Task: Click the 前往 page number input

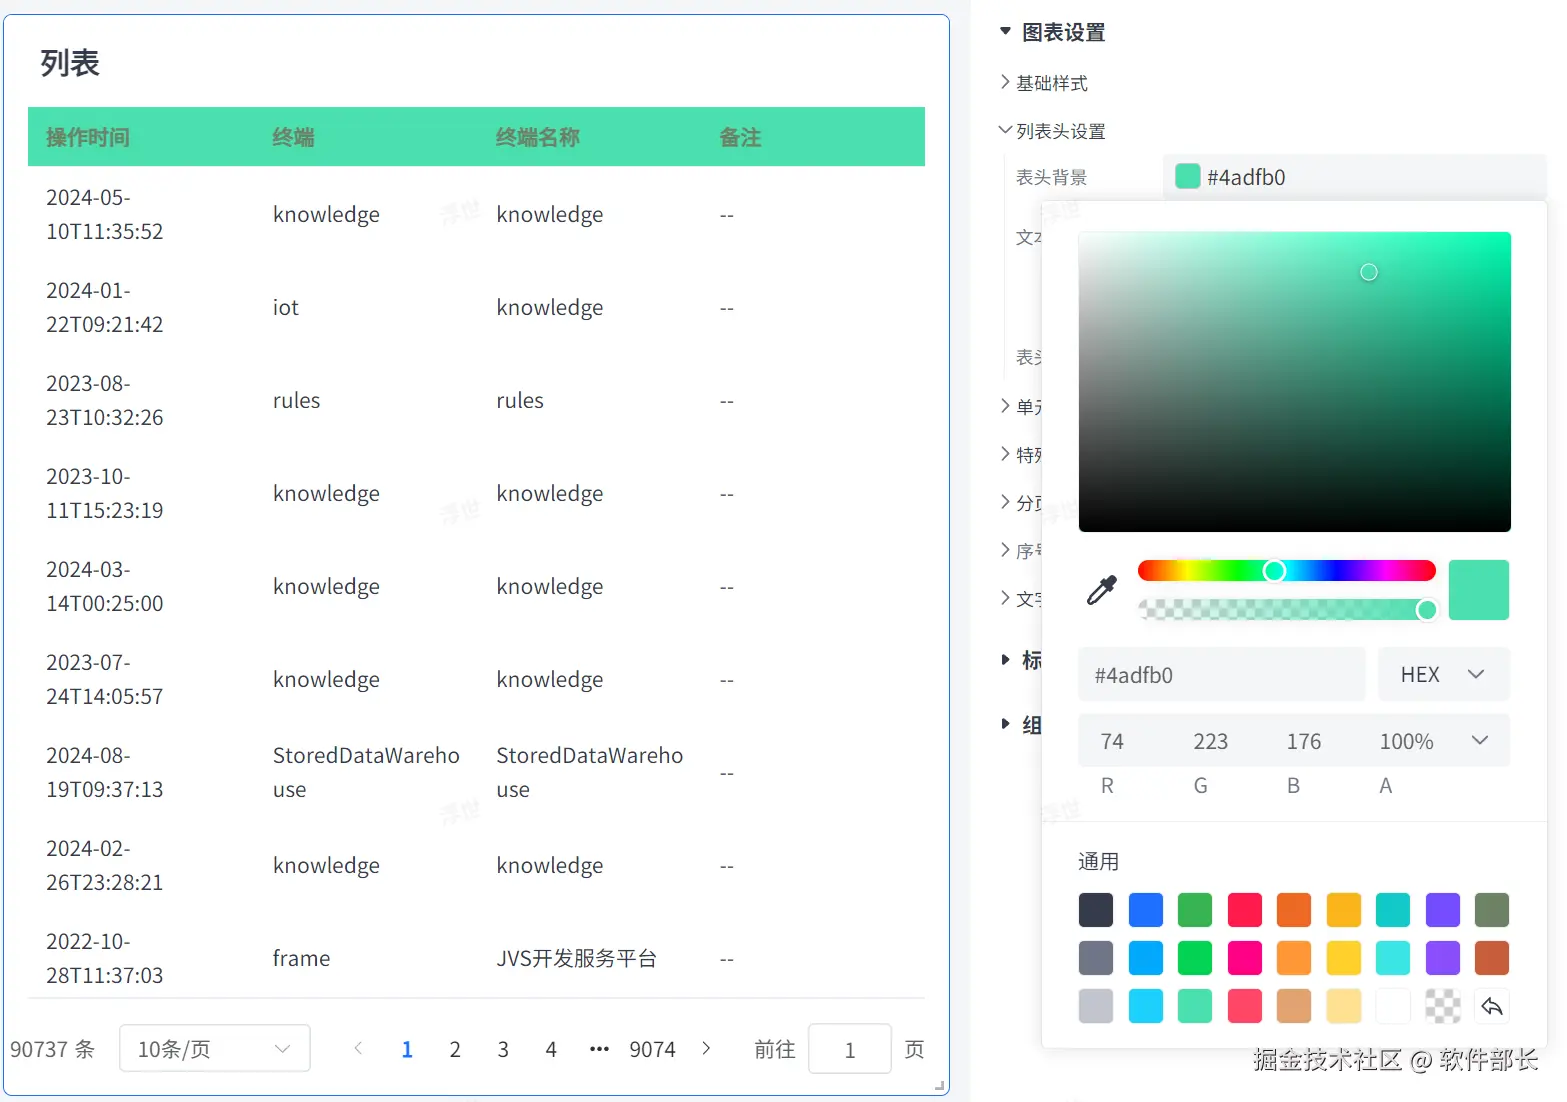Action: click(849, 1048)
